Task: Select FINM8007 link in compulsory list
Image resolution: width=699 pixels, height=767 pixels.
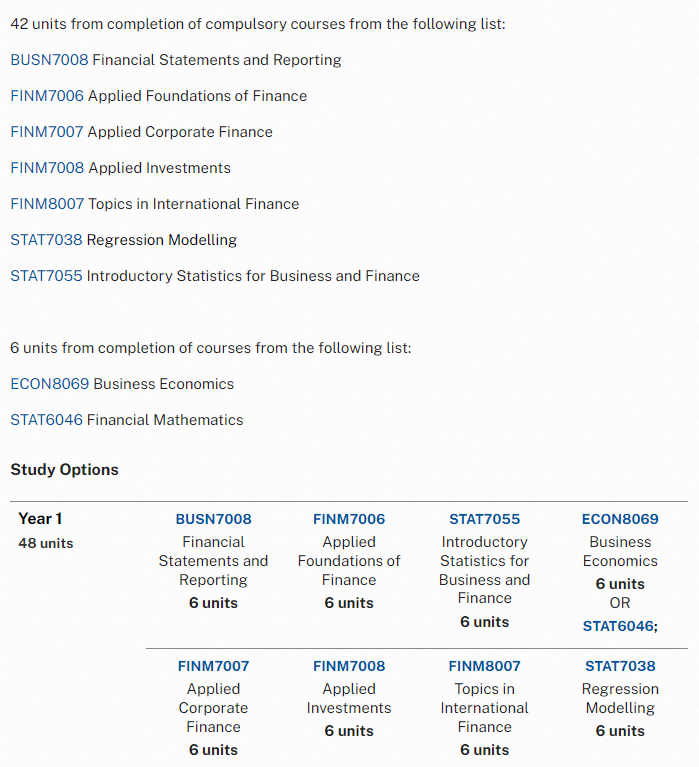Action: (x=47, y=203)
